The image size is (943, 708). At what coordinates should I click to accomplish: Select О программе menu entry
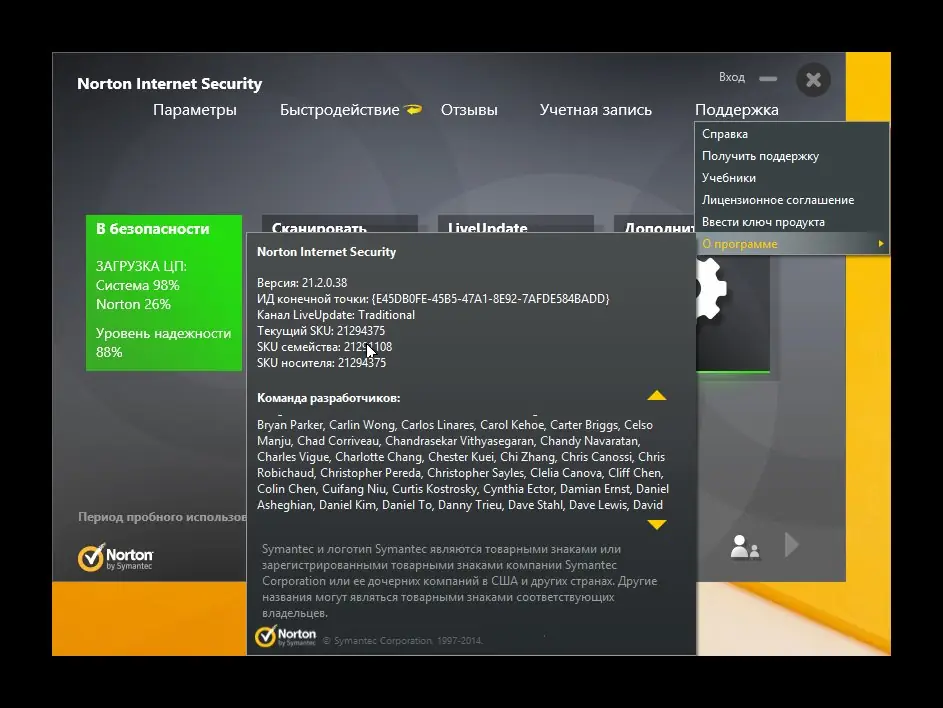(x=791, y=244)
